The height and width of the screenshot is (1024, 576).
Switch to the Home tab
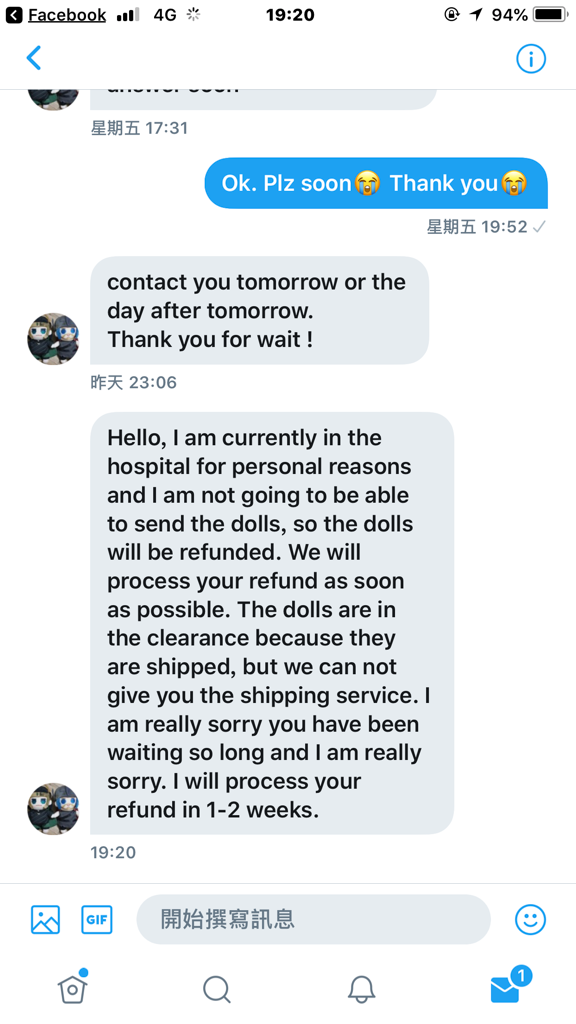tap(72, 986)
